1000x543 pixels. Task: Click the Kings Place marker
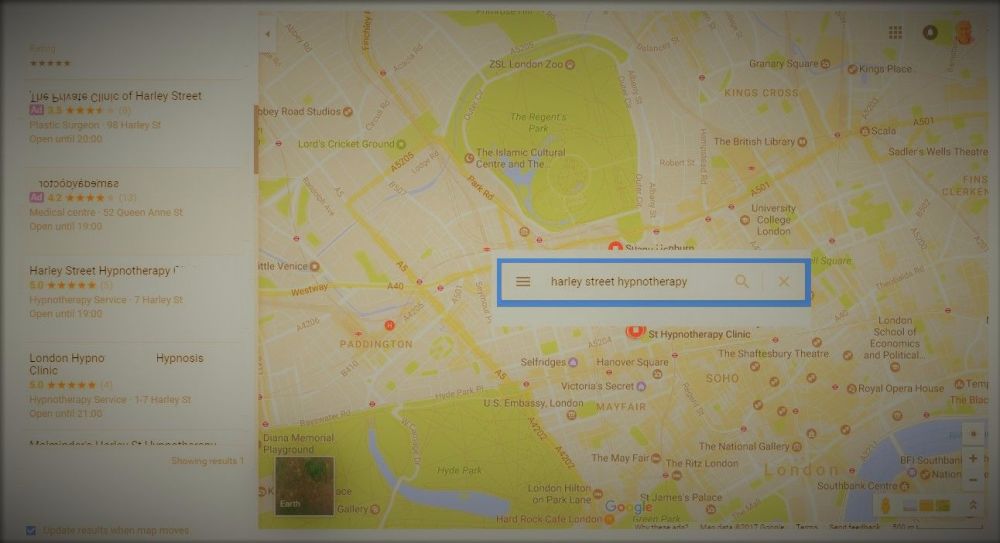coord(851,69)
